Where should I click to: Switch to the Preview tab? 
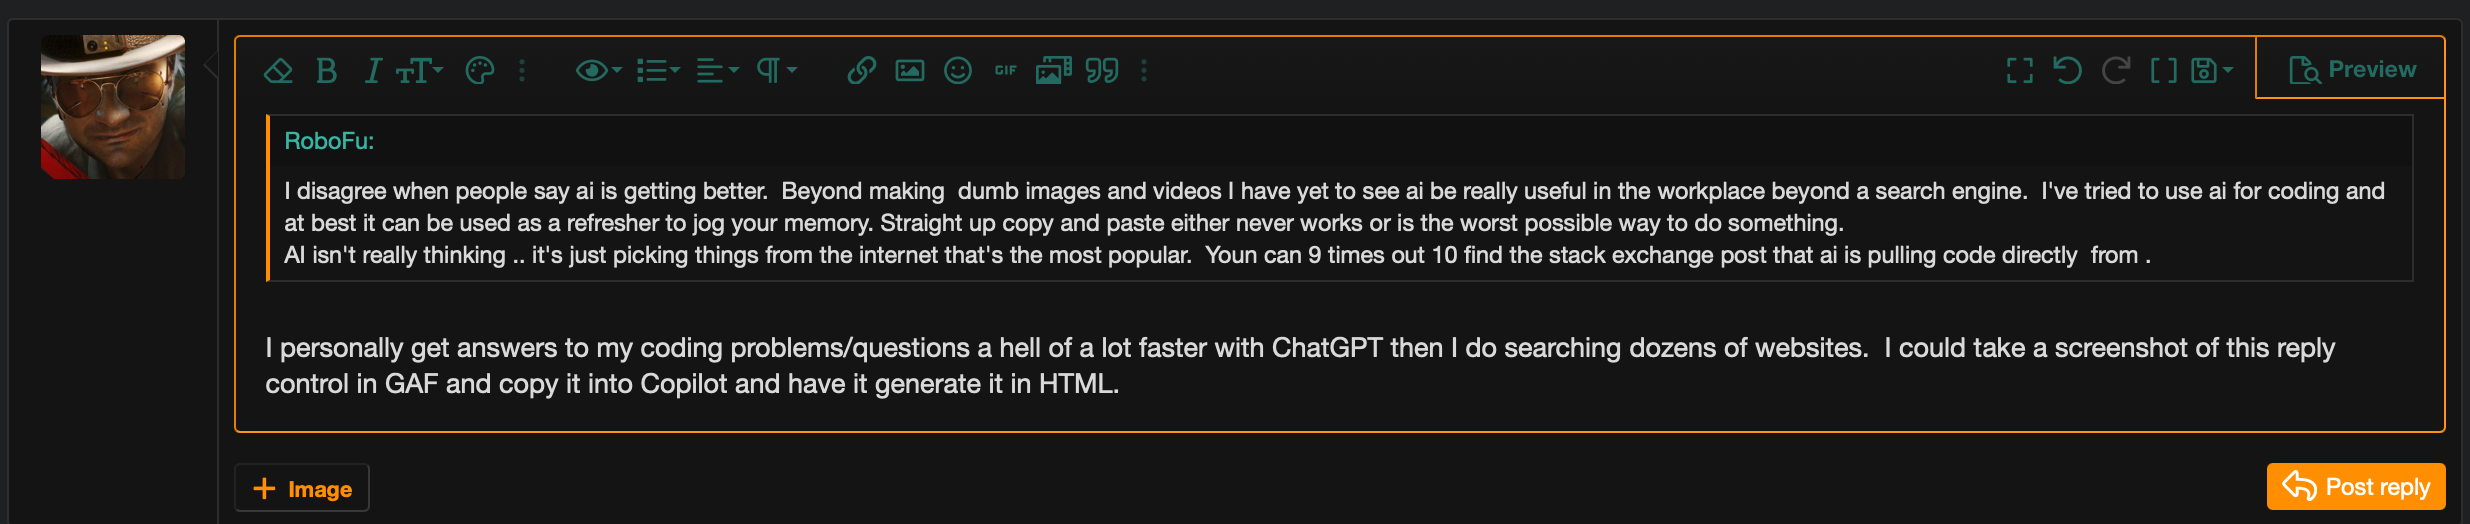pyautogui.click(x=2352, y=70)
